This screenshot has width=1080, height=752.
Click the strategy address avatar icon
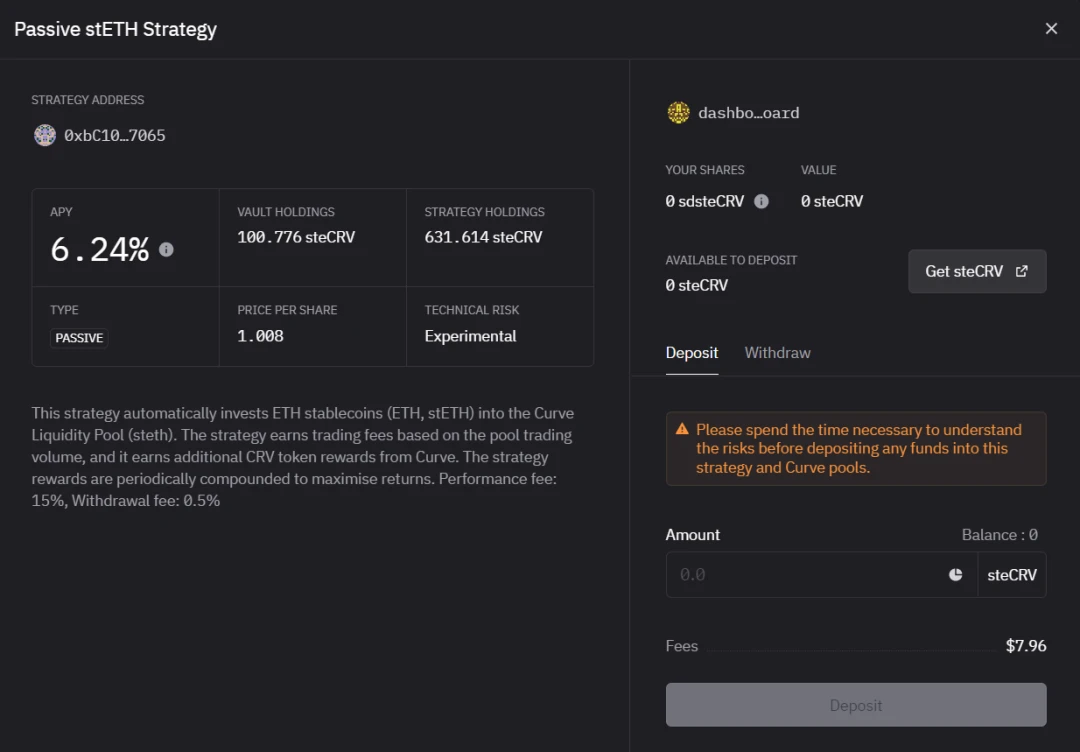45,135
